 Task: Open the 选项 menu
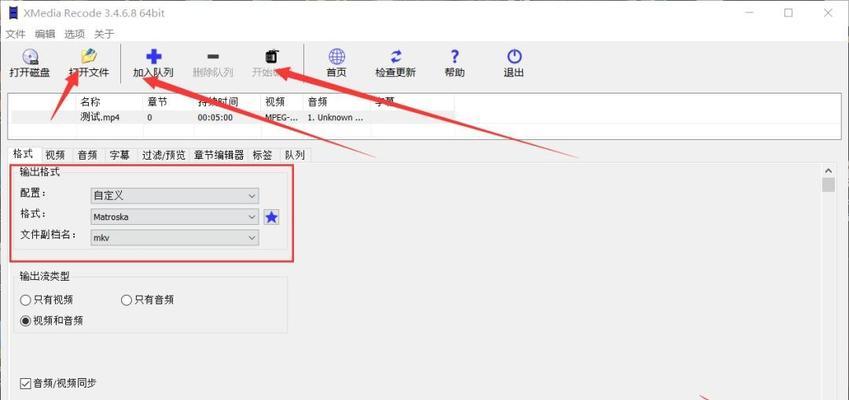pos(75,34)
